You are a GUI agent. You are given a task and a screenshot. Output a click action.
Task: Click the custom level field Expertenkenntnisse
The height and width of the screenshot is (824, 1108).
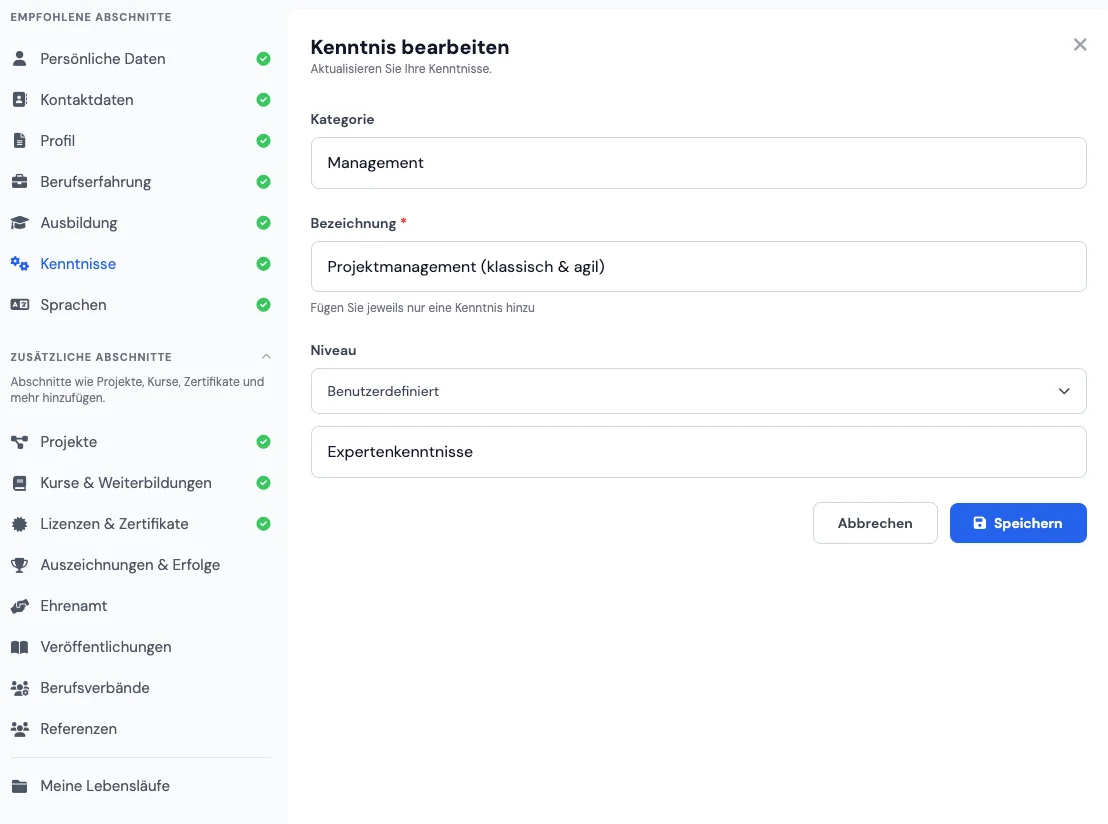[x=698, y=452]
